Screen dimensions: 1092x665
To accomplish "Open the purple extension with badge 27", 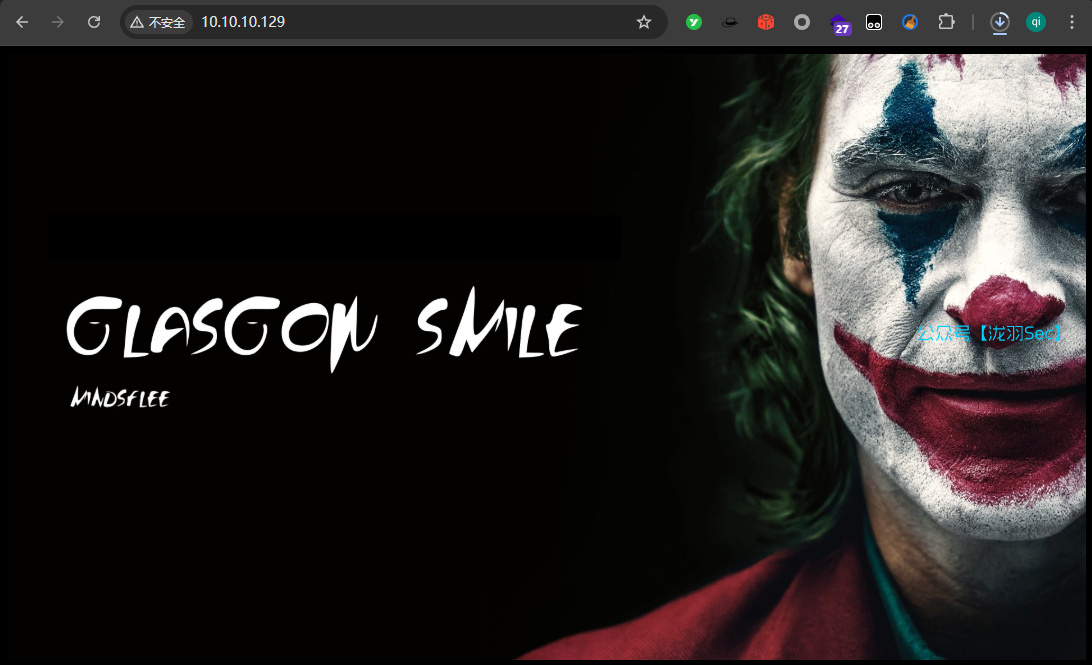I will click(x=840, y=23).
